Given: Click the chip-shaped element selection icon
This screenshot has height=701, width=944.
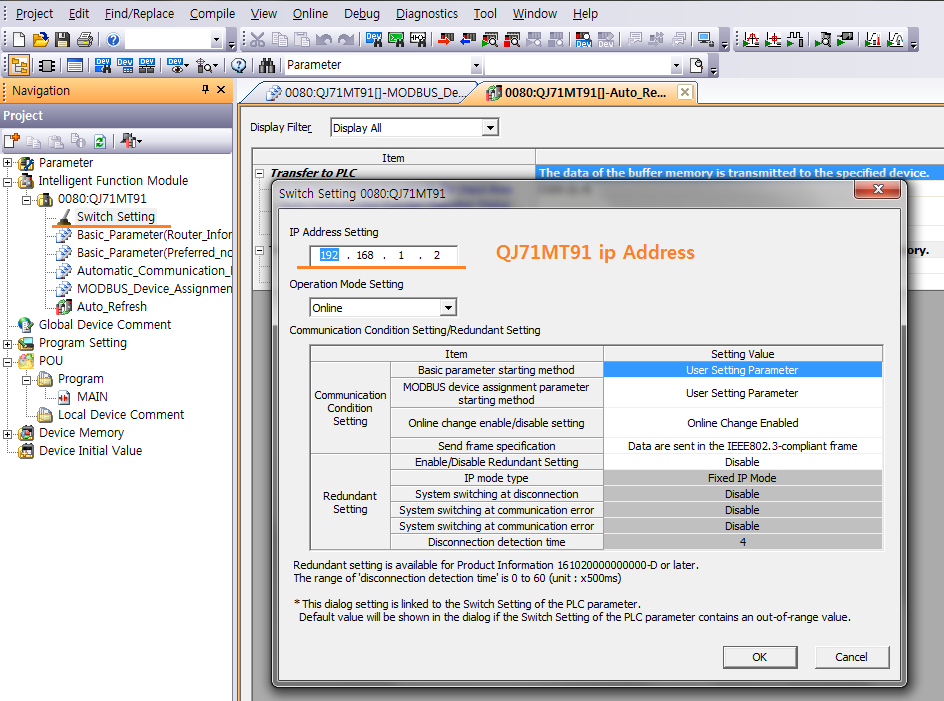Looking at the screenshot, I should tap(46, 65).
